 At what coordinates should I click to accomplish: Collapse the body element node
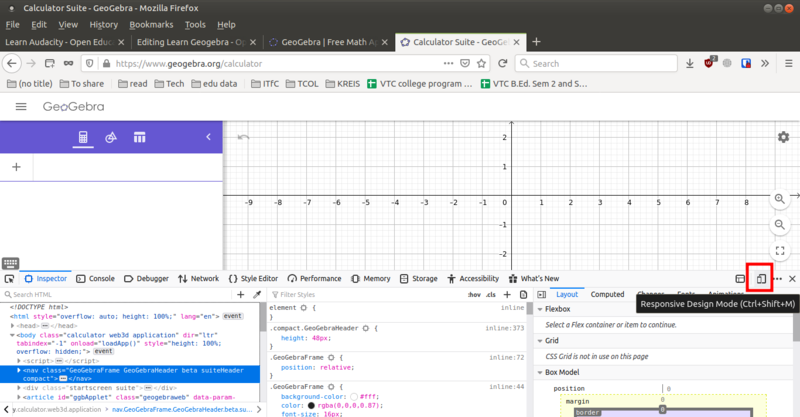tap(12, 335)
